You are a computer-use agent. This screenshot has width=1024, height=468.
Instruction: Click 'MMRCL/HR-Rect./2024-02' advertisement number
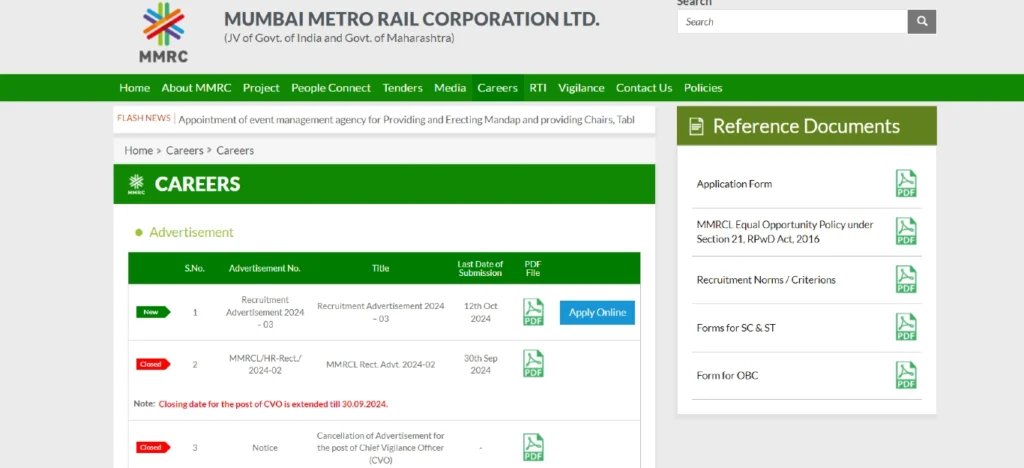click(x=264, y=364)
